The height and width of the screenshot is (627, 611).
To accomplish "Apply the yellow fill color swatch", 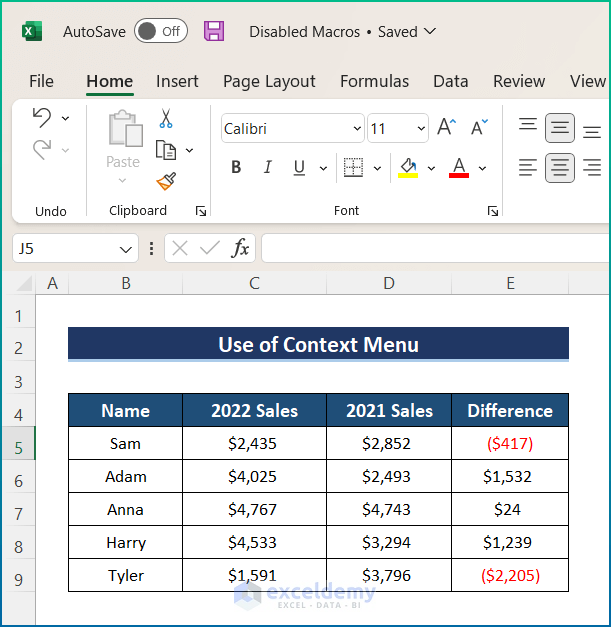I will [x=408, y=168].
